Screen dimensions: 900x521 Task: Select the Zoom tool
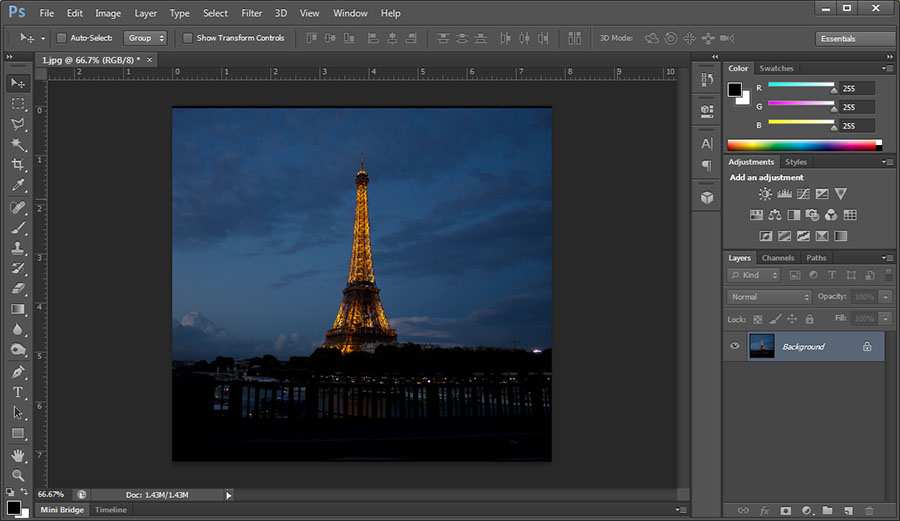pyautogui.click(x=18, y=475)
